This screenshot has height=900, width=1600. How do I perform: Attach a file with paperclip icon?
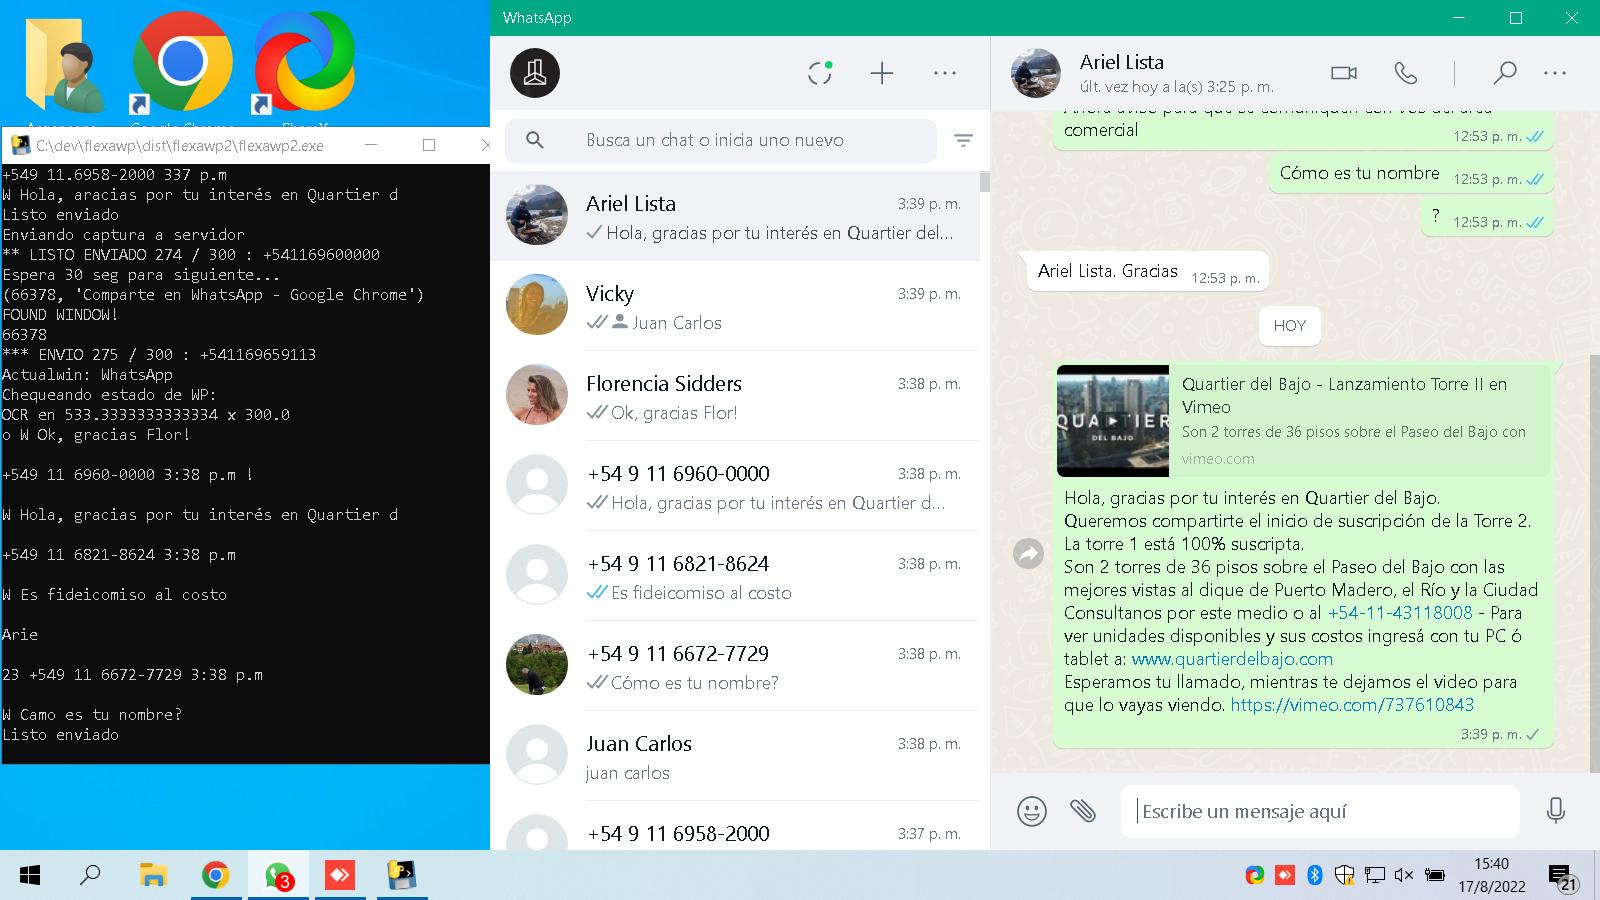(x=1083, y=811)
